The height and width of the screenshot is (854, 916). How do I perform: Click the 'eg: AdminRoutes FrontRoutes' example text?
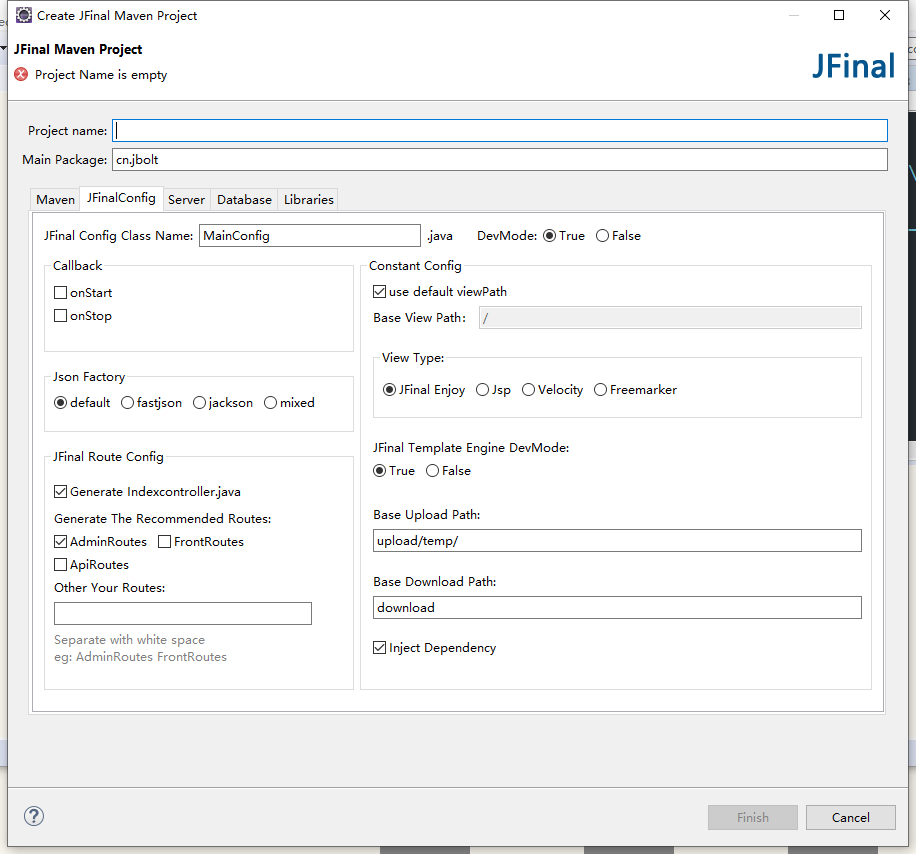point(140,657)
